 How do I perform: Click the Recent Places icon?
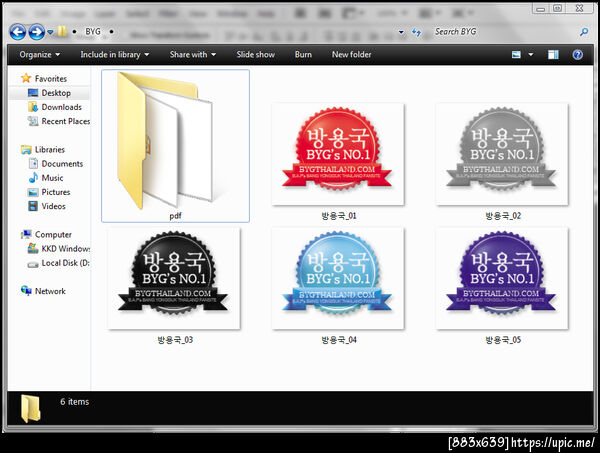33,121
